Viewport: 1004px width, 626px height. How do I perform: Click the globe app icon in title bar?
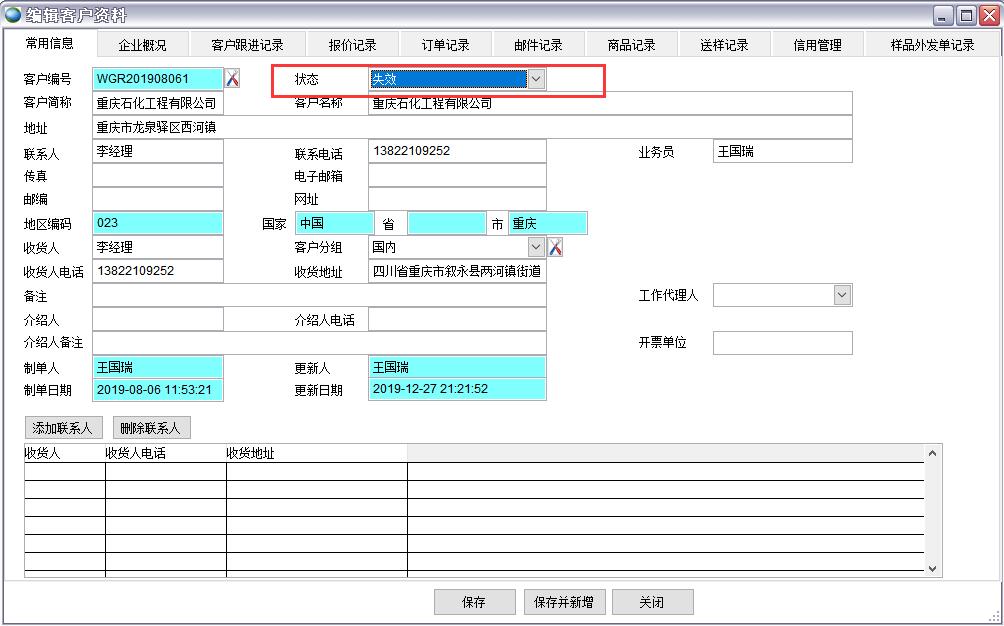tap(13, 15)
